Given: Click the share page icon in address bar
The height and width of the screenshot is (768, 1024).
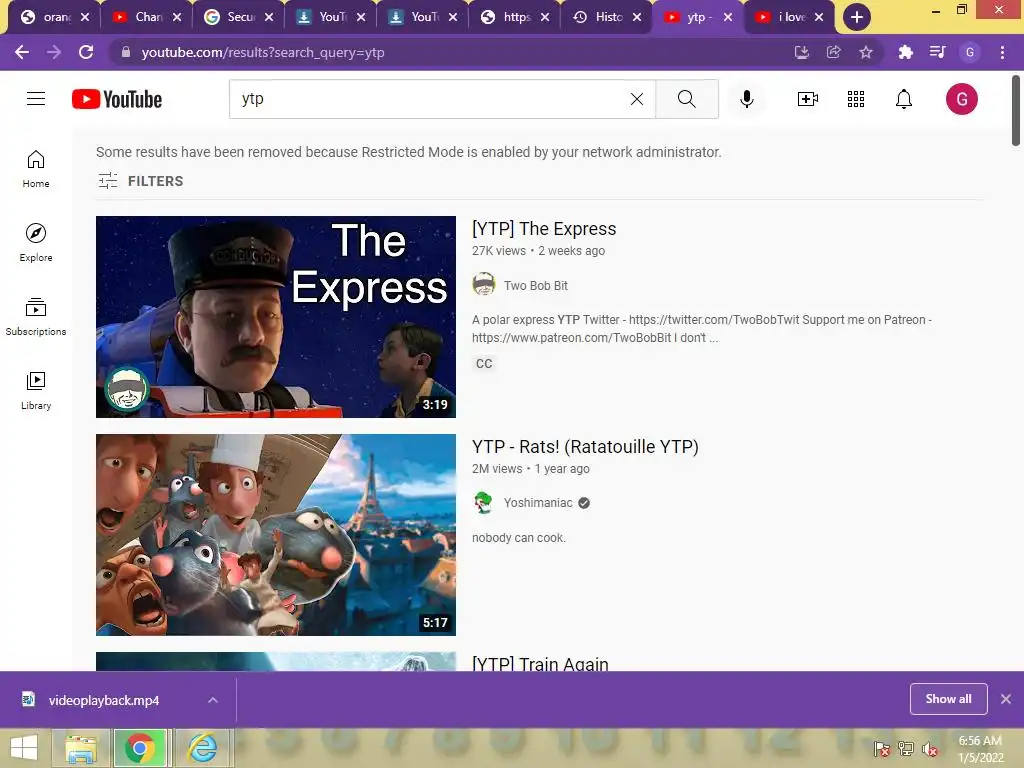Looking at the screenshot, I should point(833,52).
